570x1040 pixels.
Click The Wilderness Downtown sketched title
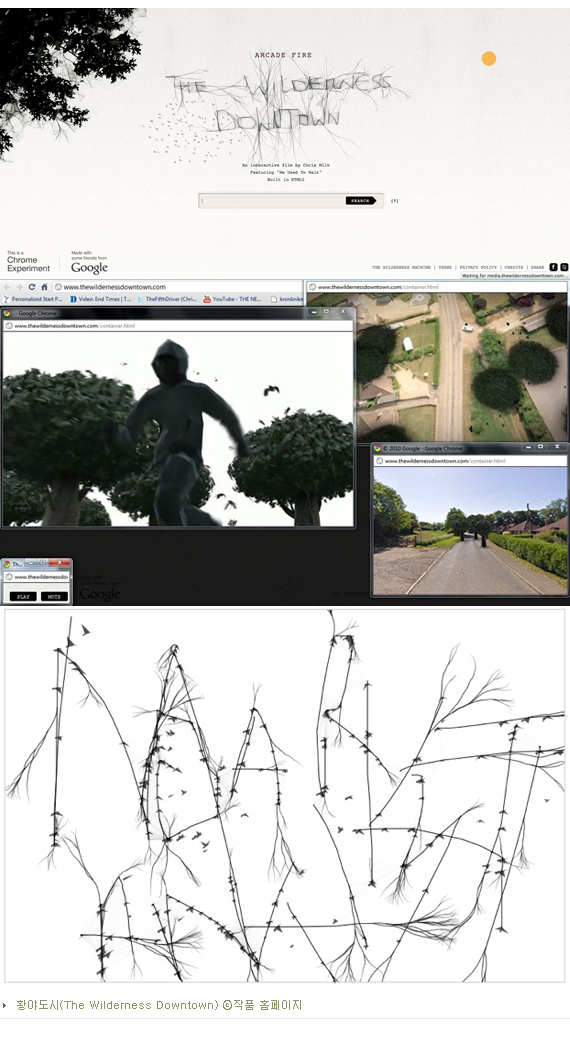point(279,103)
